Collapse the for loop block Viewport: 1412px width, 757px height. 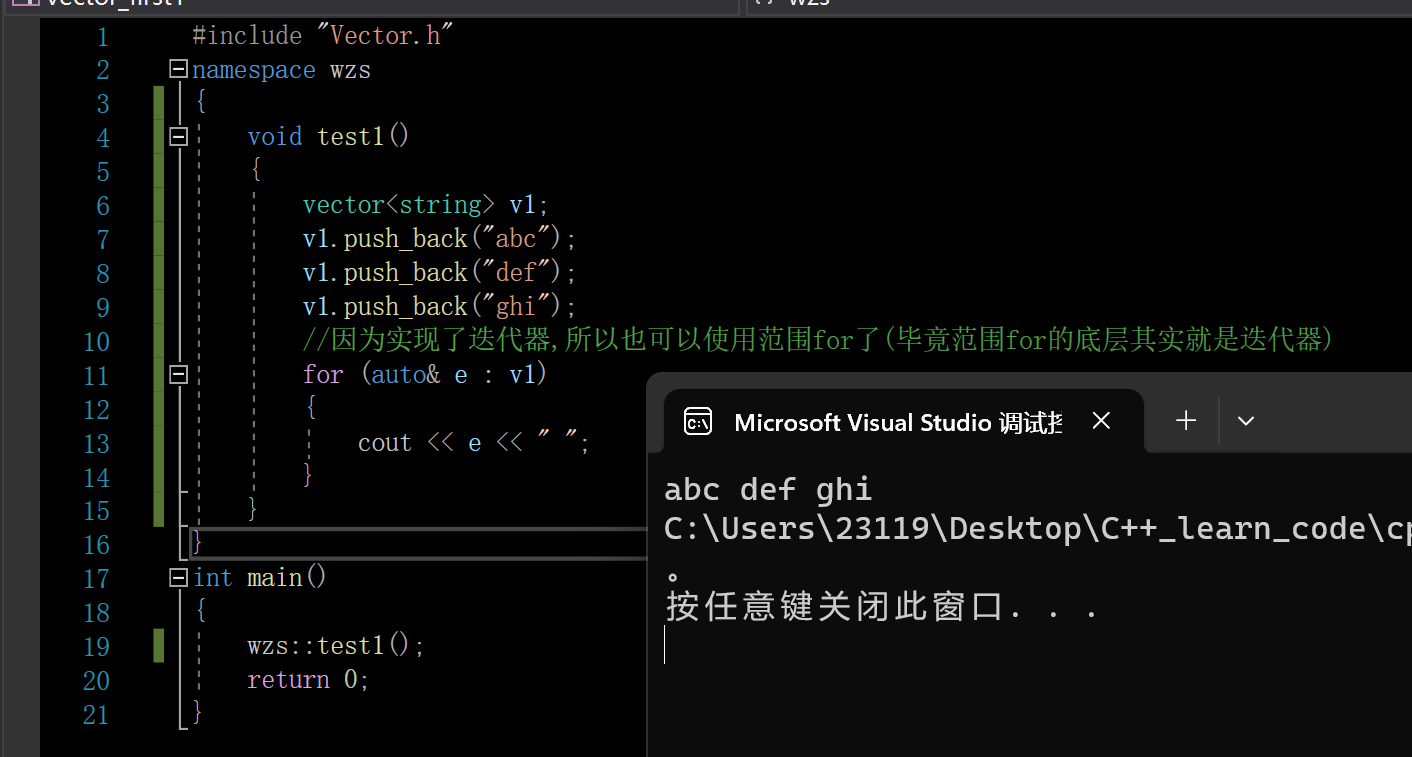179,374
